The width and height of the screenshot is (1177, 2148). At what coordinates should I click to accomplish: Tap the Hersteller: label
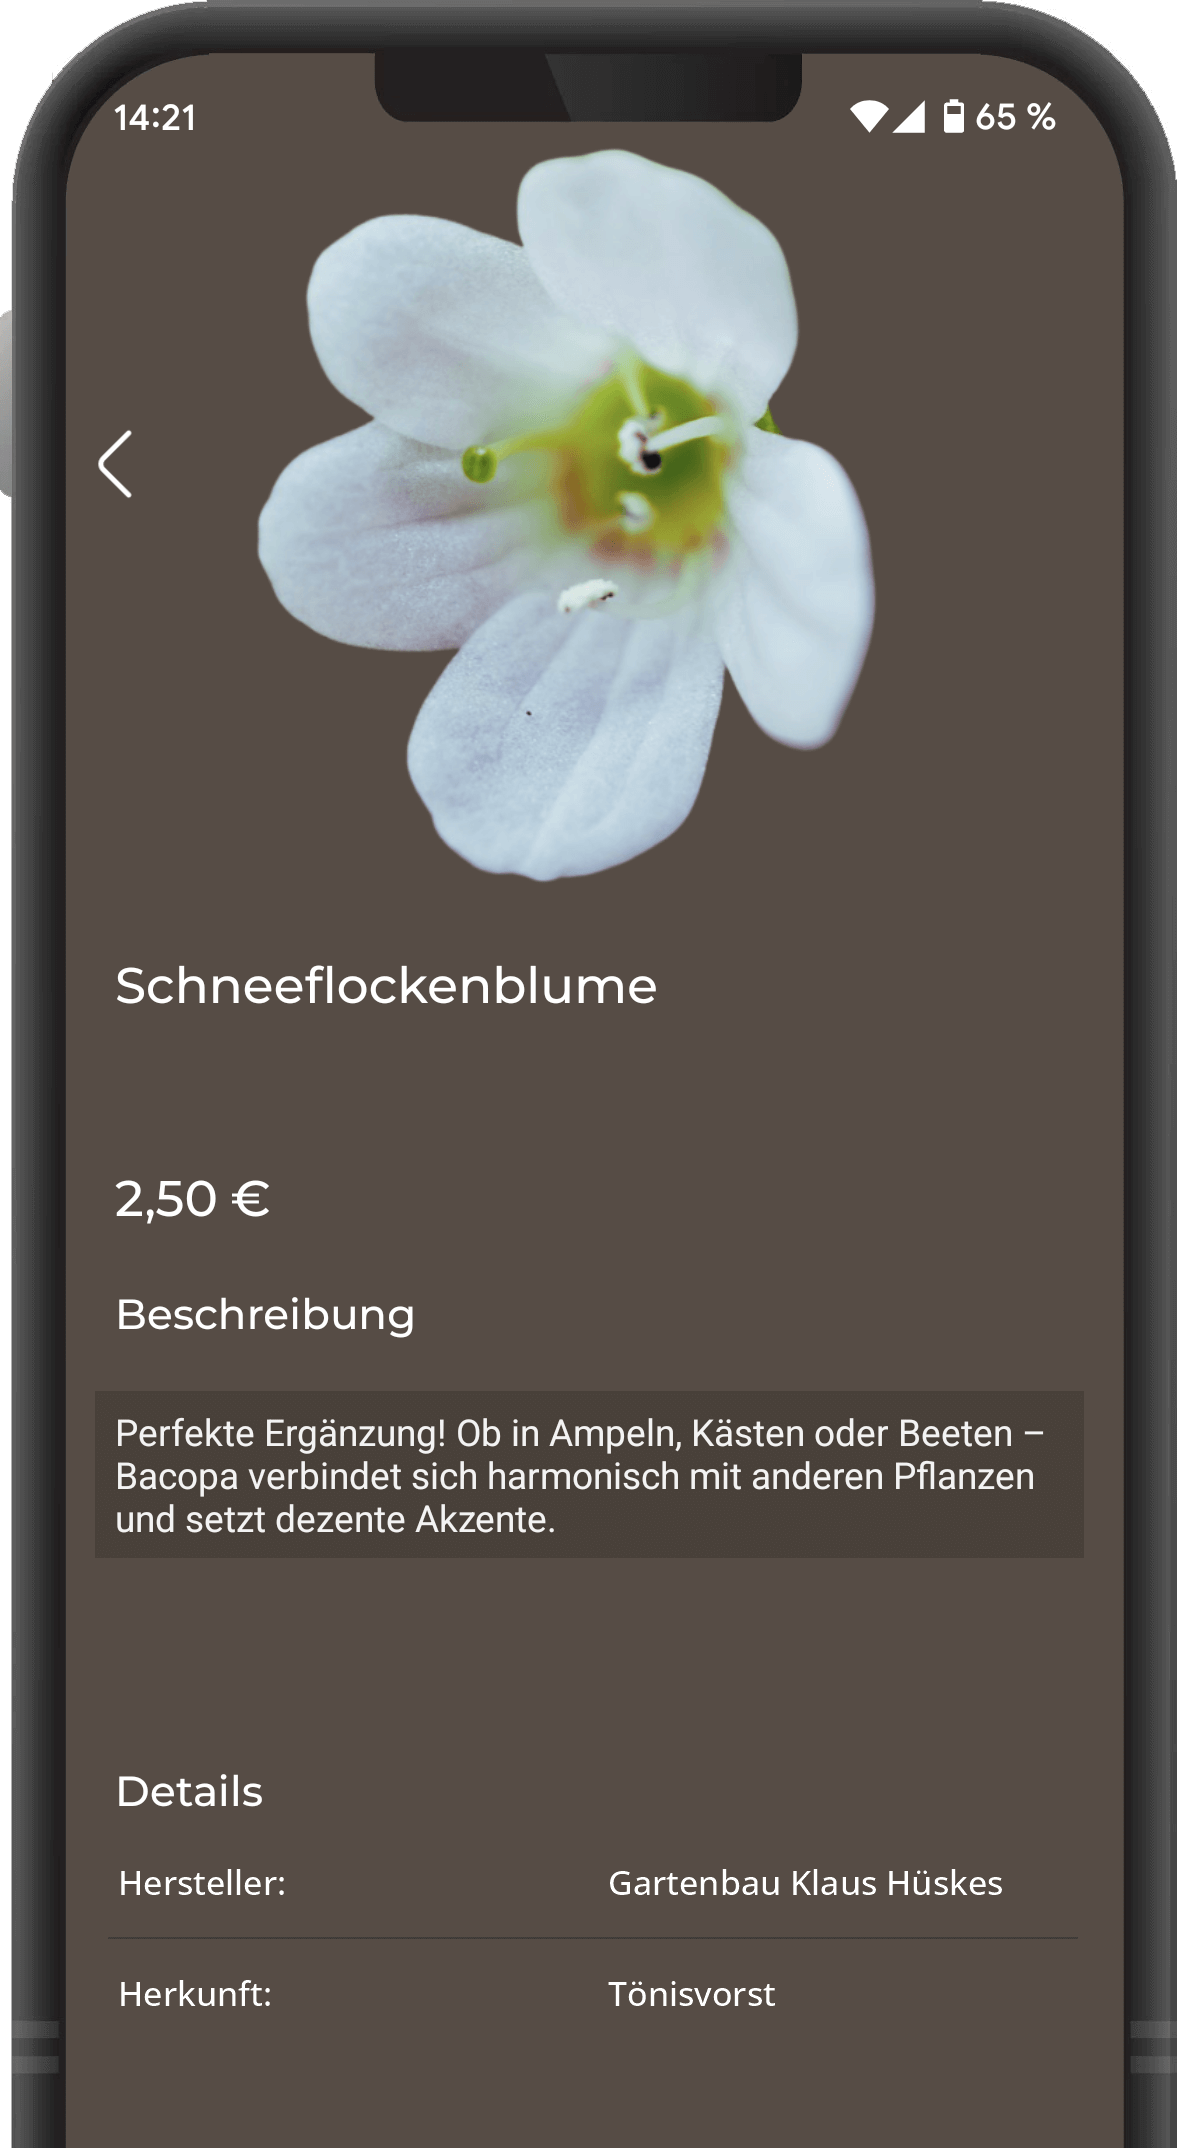(202, 1883)
